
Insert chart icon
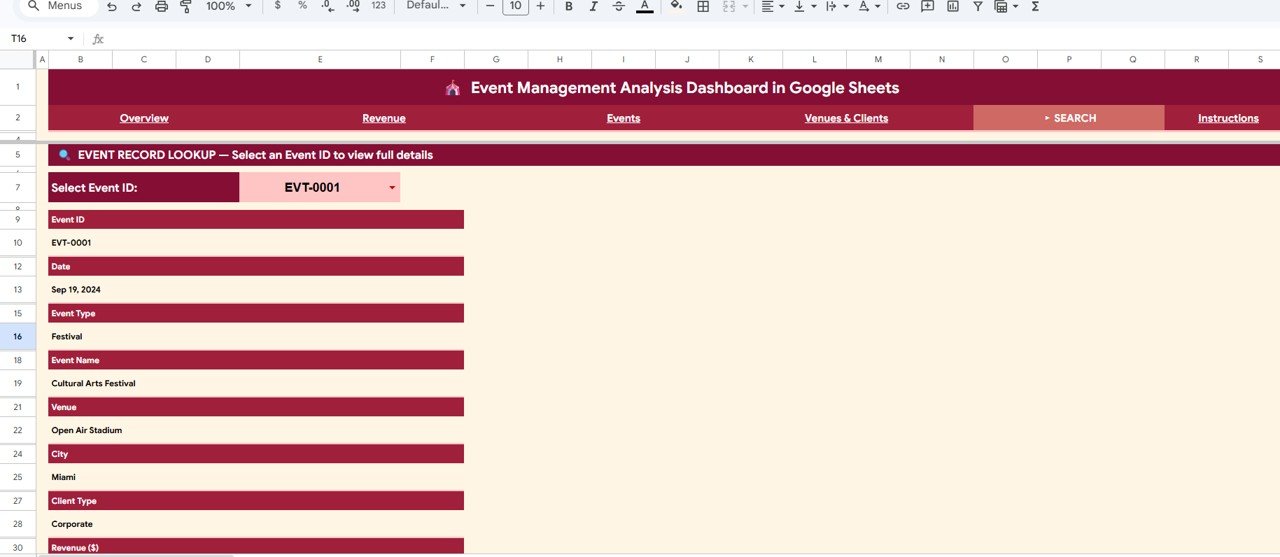953,6
